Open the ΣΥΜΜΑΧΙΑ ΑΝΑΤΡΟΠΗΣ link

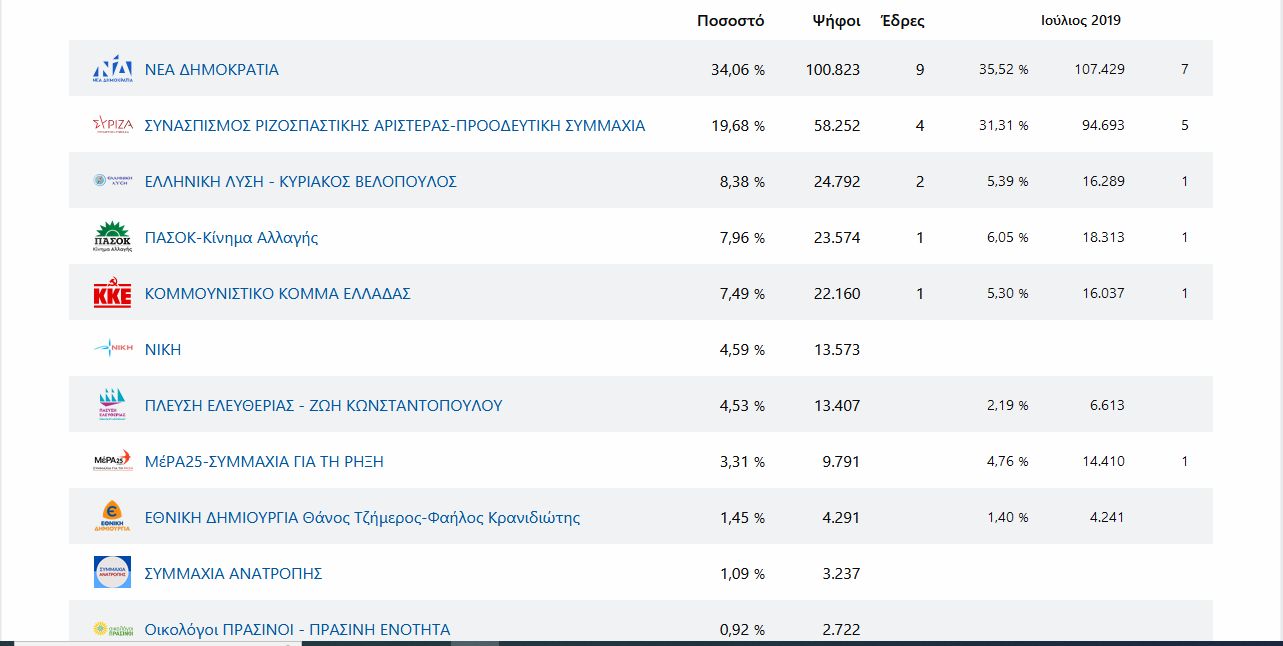(x=234, y=574)
